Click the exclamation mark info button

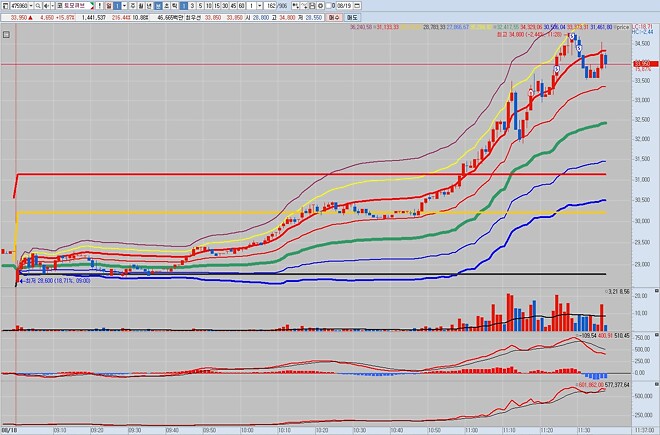click(x=99, y=6)
